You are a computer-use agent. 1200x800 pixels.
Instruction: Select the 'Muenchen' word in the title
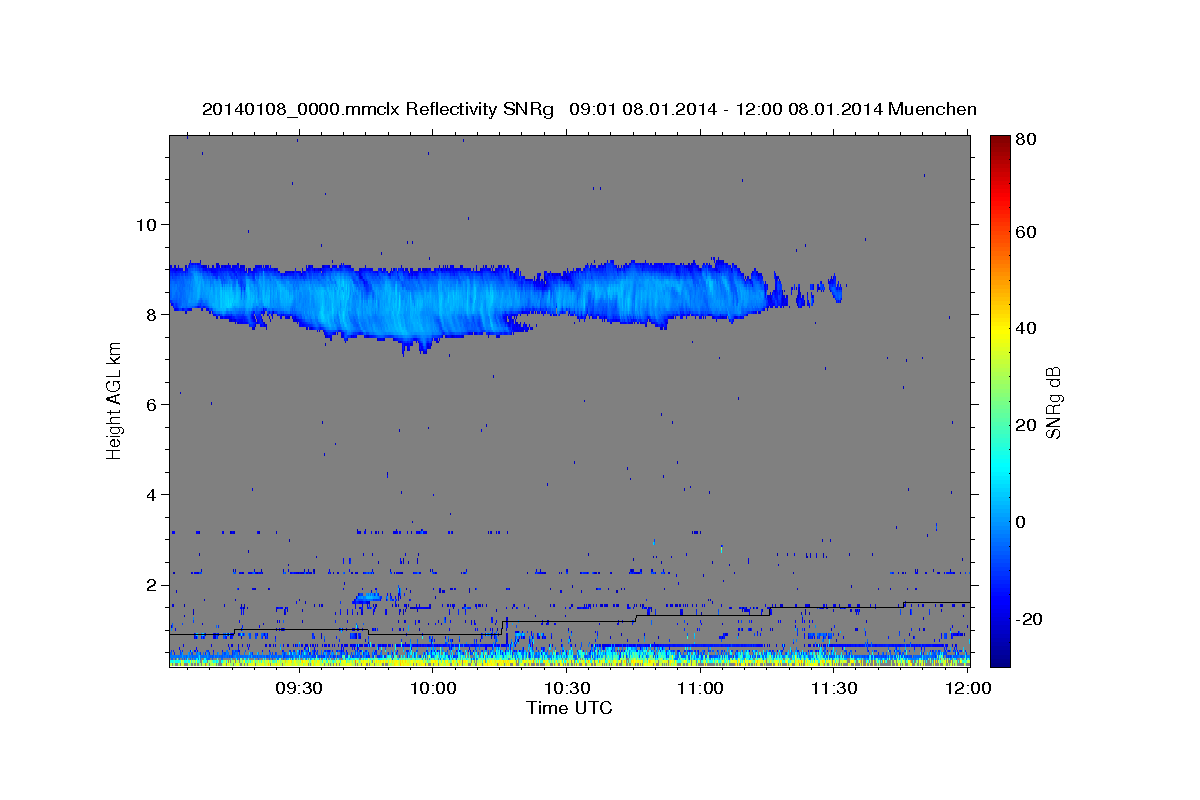(932, 109)
